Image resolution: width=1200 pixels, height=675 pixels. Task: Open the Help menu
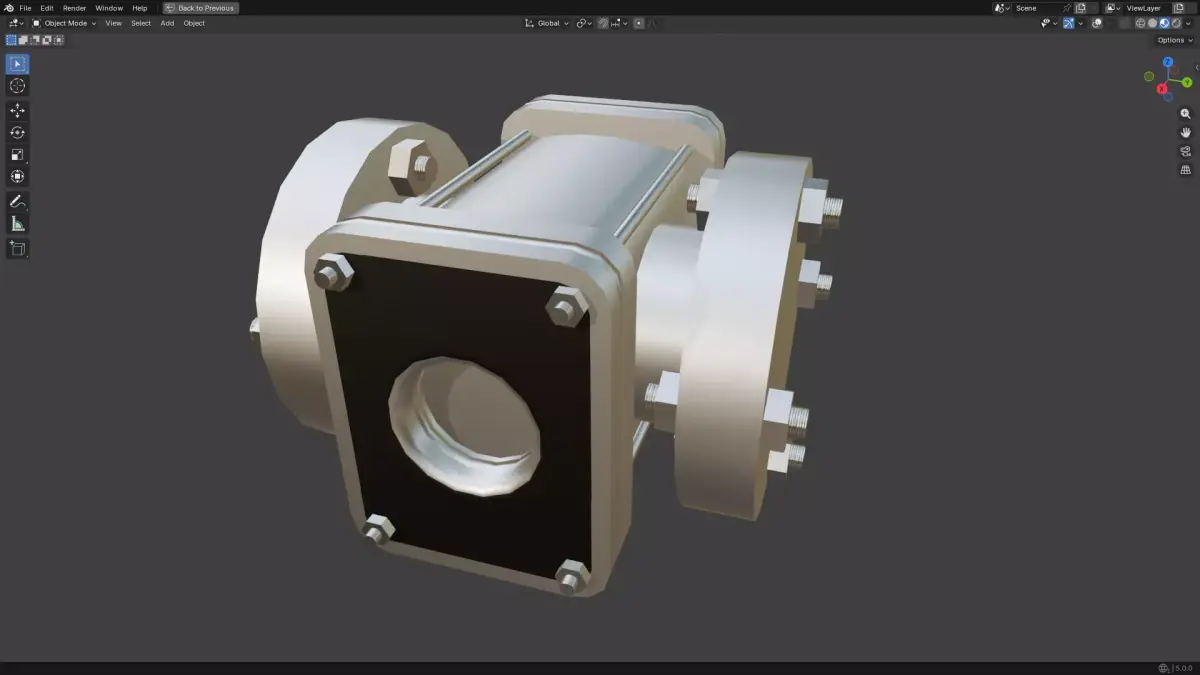tap(140, 8)
